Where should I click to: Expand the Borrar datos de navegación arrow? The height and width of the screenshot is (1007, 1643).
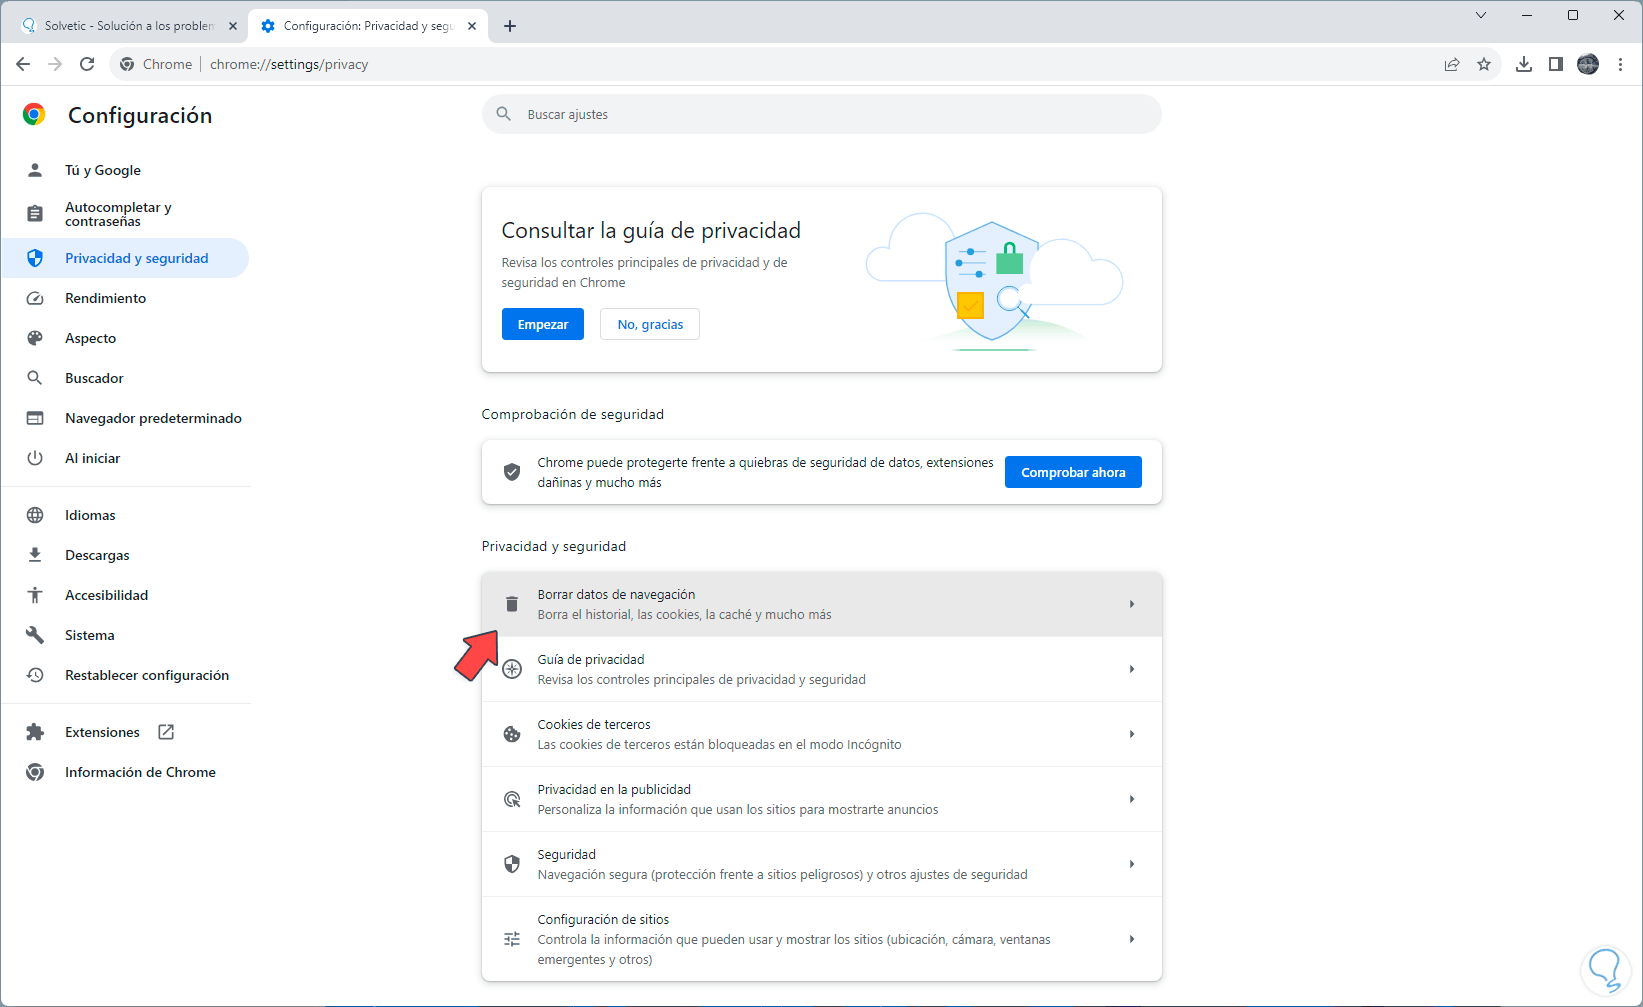pyautogui.click(x=1132, y=604)
